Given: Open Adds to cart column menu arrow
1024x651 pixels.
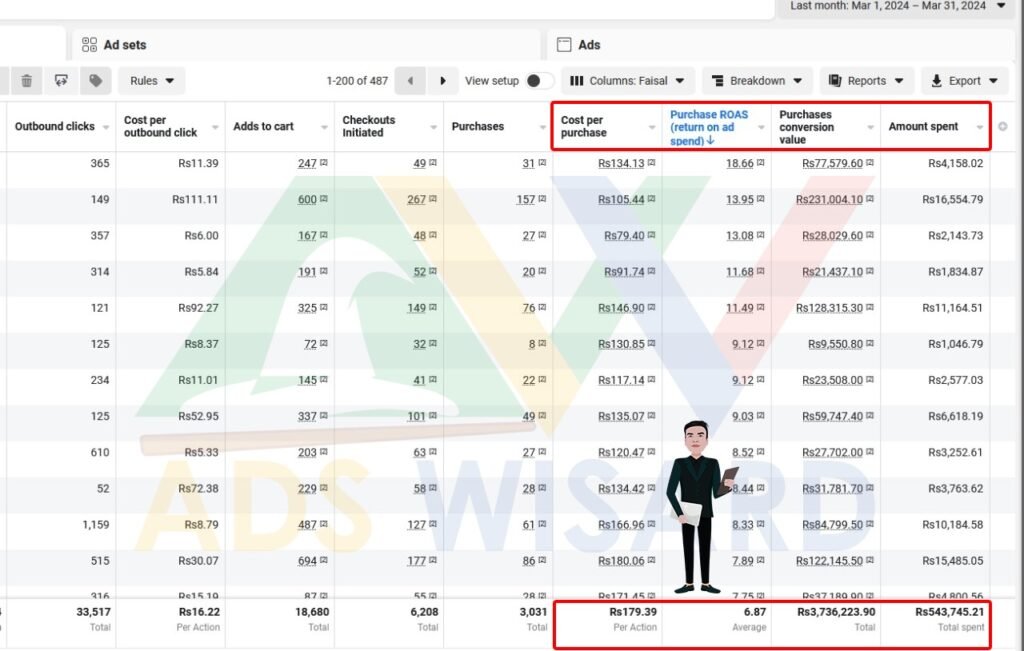Looking at the screenshot, I should point(324,127).
